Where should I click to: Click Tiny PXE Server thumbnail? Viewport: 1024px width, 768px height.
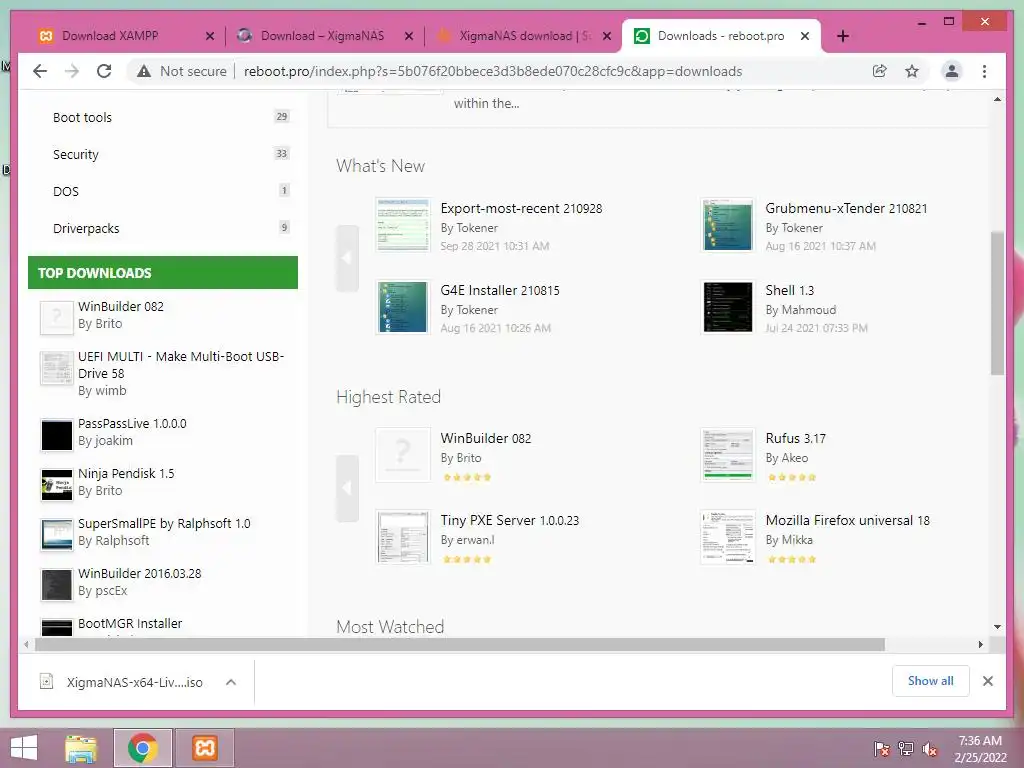(403, 537)
